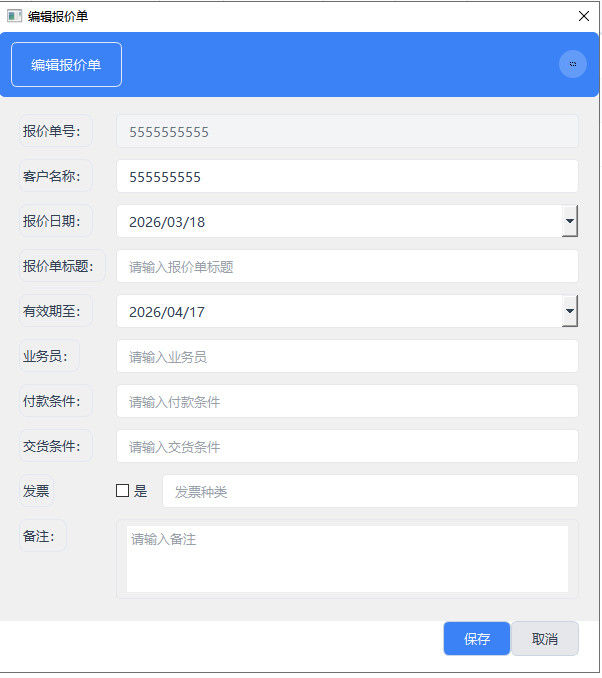Viewport: 602px width, 678px height.
Task: Click the app icon in the title bar
Action: click(x=14, y=16)
